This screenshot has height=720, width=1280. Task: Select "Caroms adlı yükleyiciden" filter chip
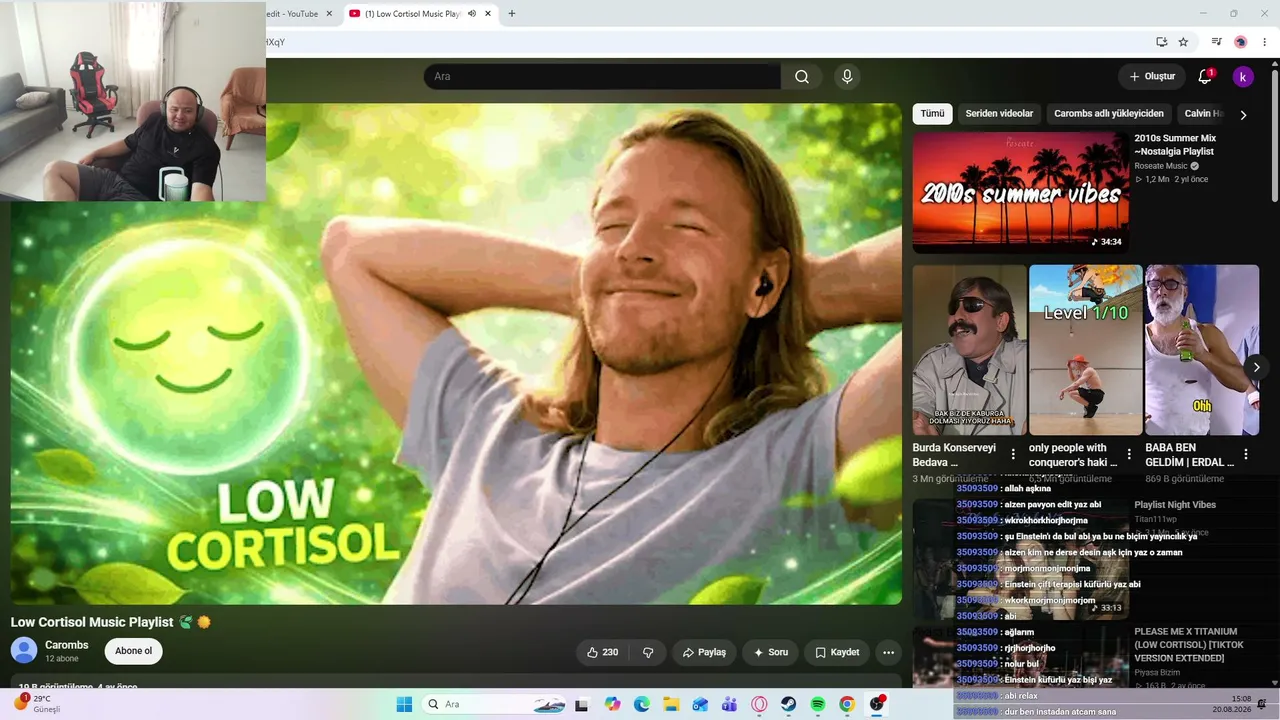pyautogui.click(x=1109, y=114)
